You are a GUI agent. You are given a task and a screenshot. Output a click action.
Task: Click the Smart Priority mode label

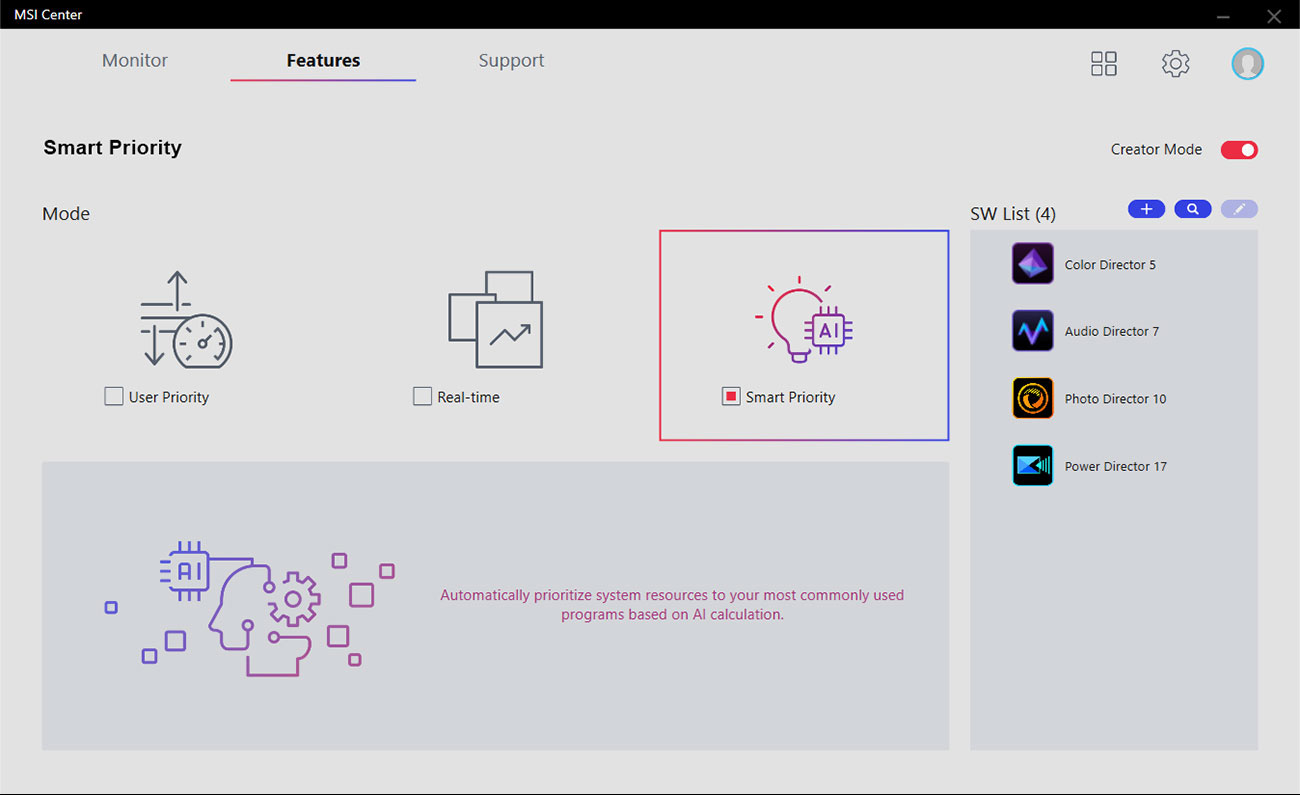pos(790,397)
